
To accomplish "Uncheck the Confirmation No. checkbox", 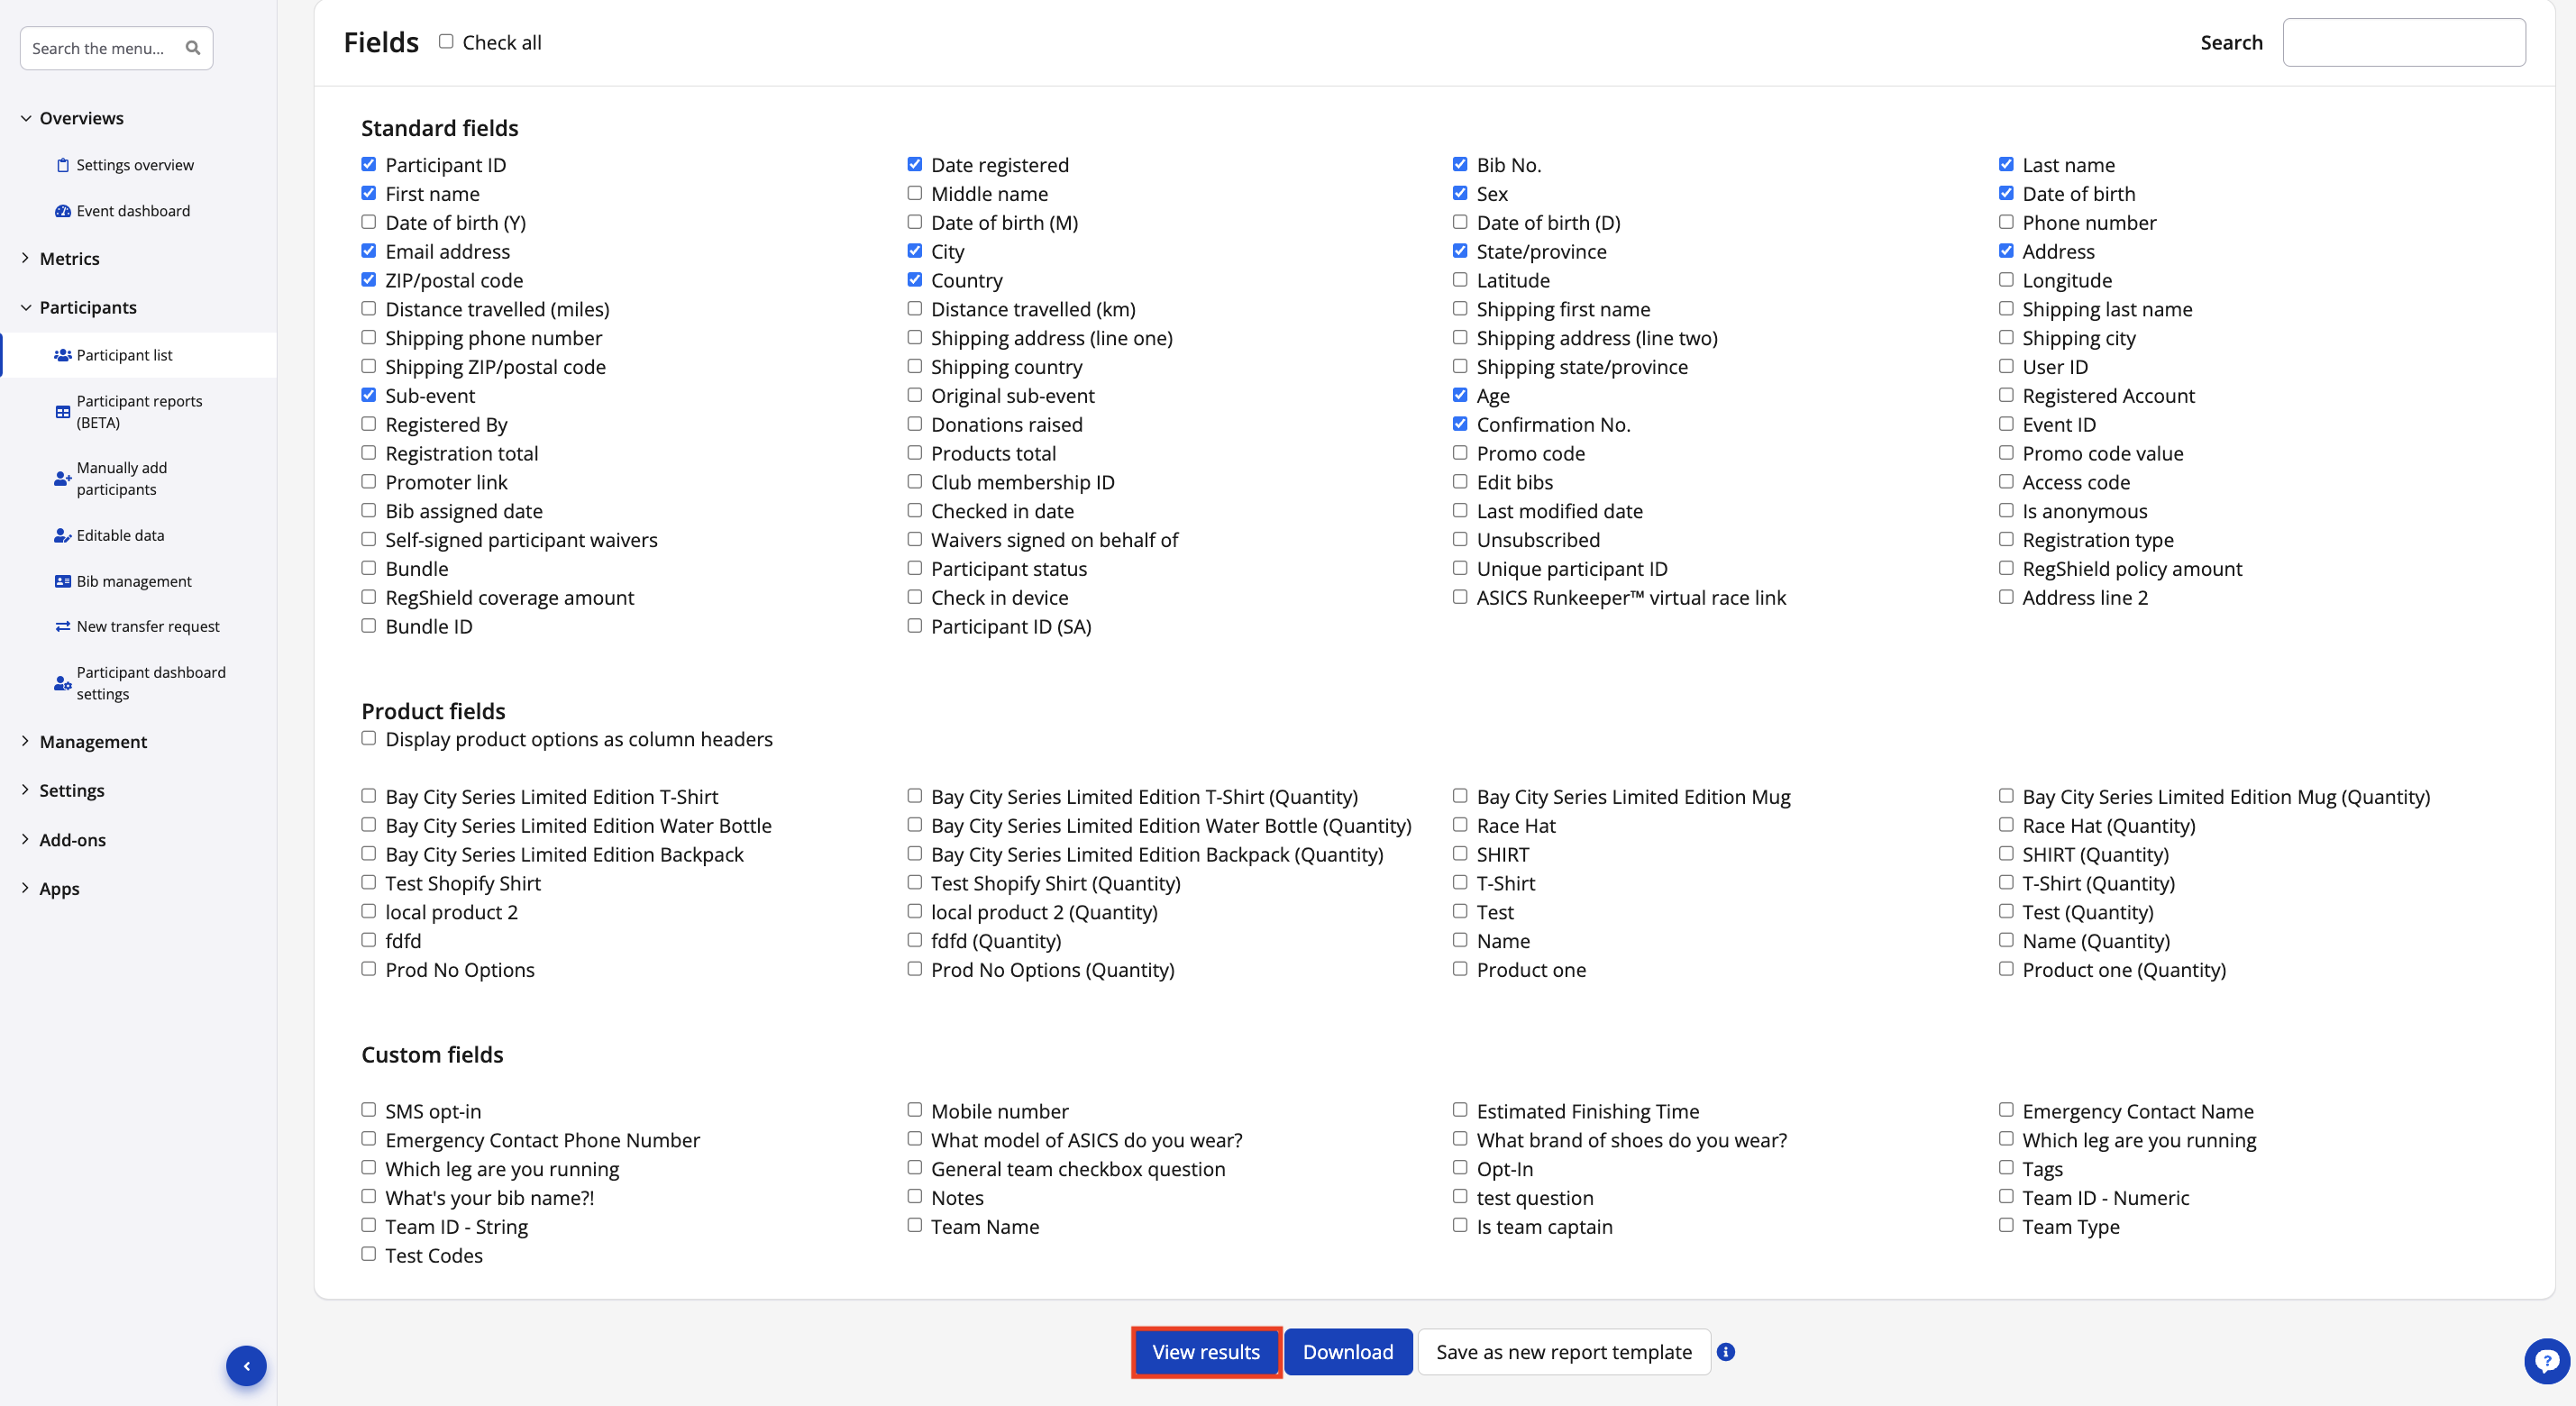I will [1460, 424].
